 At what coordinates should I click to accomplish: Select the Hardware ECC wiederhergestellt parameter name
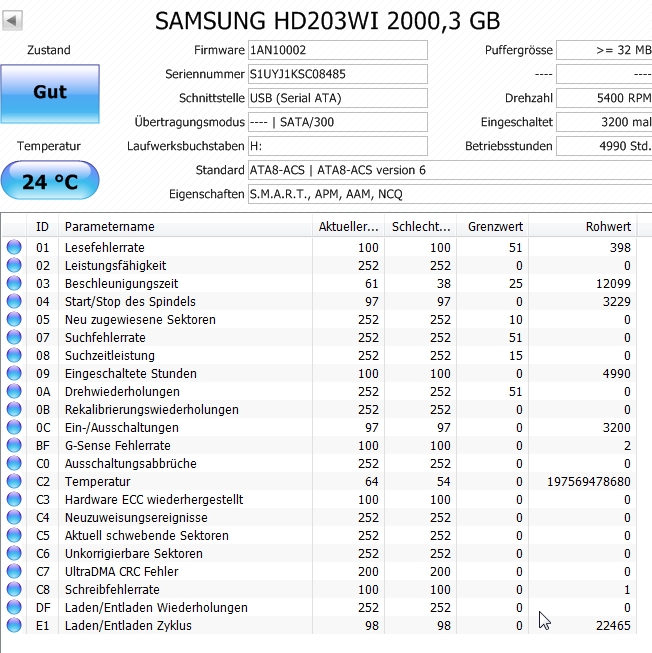coord(154,499)
